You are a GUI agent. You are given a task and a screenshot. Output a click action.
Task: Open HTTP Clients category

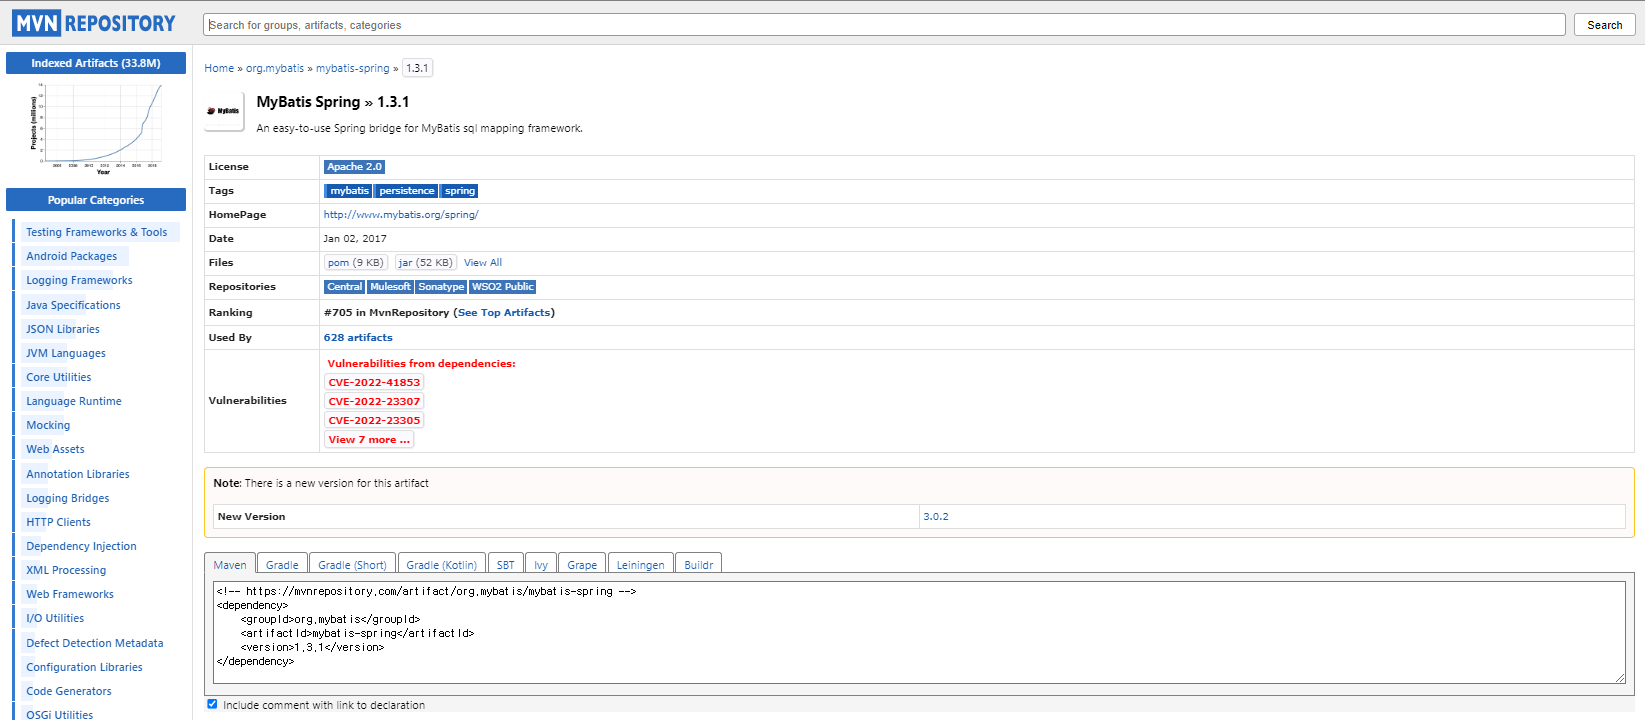(x=58, y=522)
